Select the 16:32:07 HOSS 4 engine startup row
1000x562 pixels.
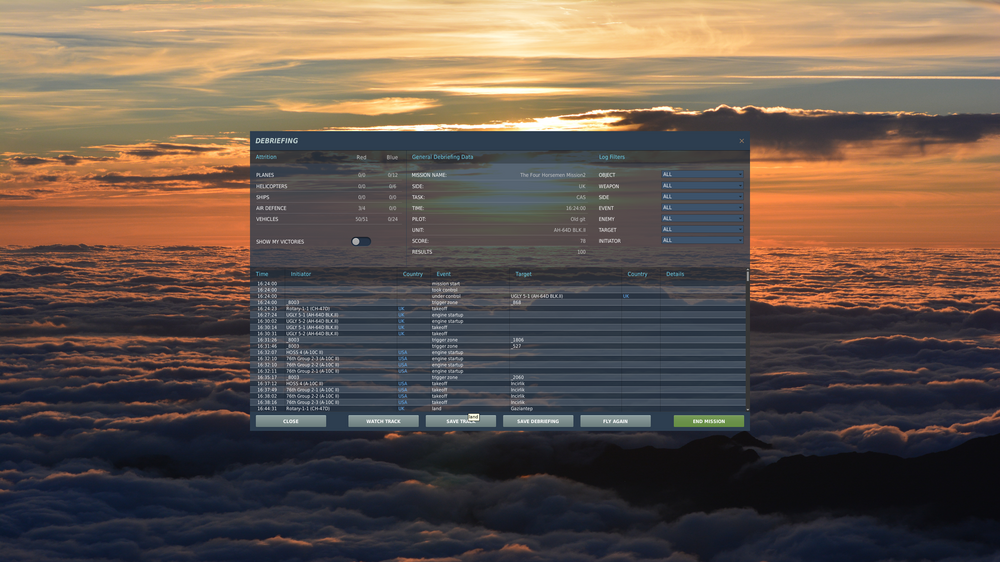pyautogui.click(x=500, y=353)
